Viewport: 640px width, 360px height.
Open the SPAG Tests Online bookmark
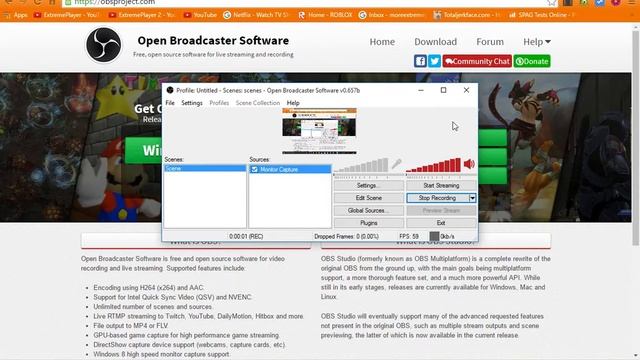click(x=541, y=15)
